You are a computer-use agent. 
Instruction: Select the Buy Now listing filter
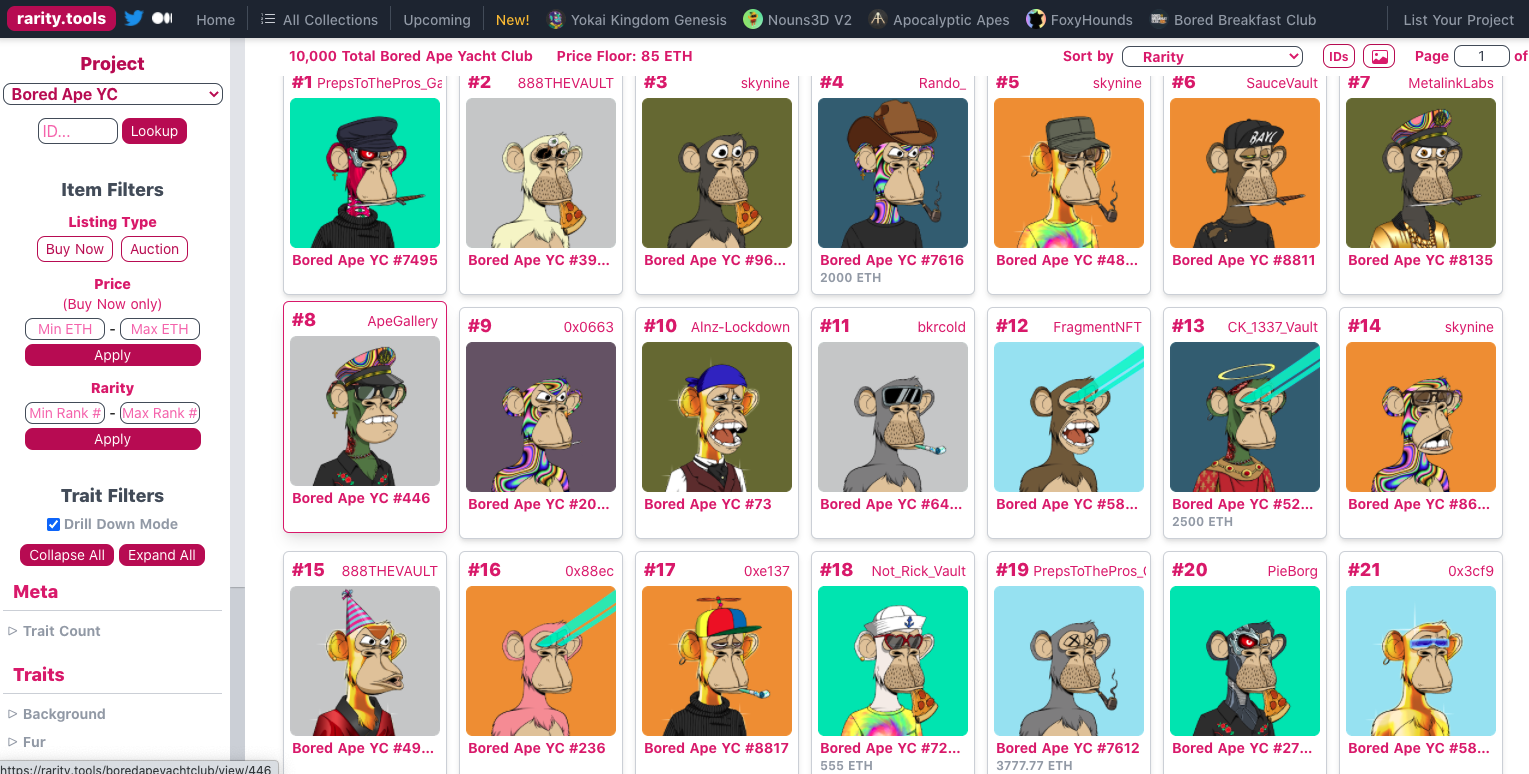click(x=75, y=249)
